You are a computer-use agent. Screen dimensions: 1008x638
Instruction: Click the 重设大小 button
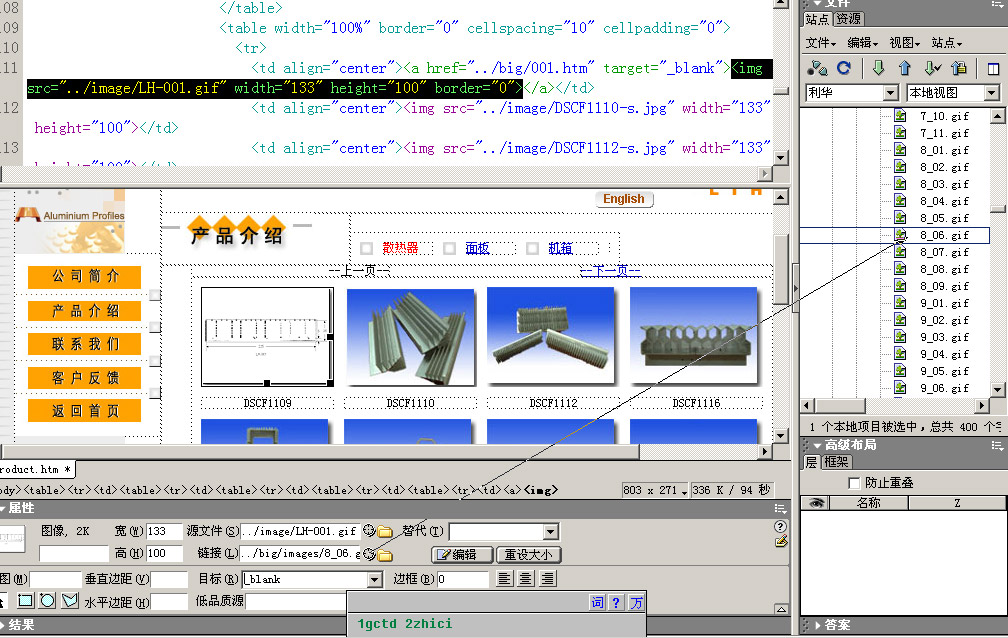tap(528, 554)
